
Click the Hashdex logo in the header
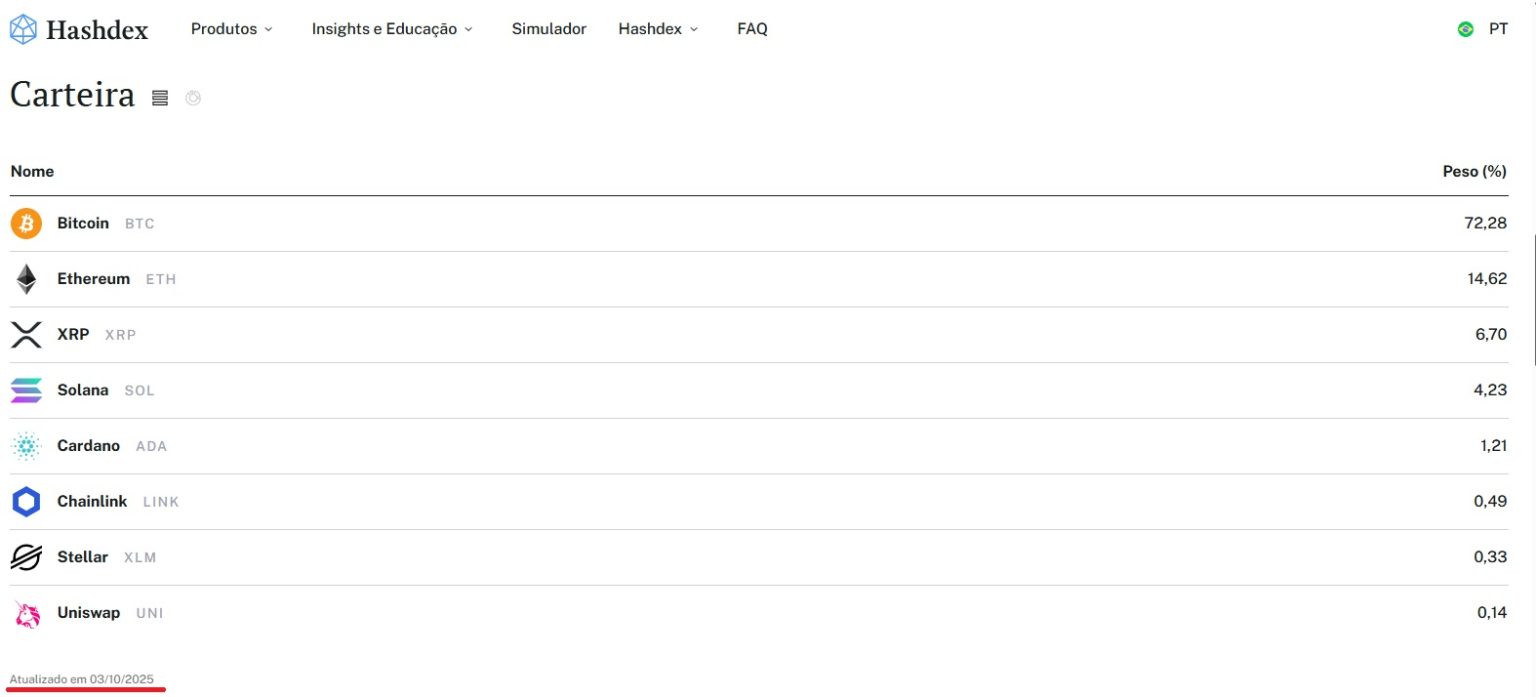(x=79, y=28)
